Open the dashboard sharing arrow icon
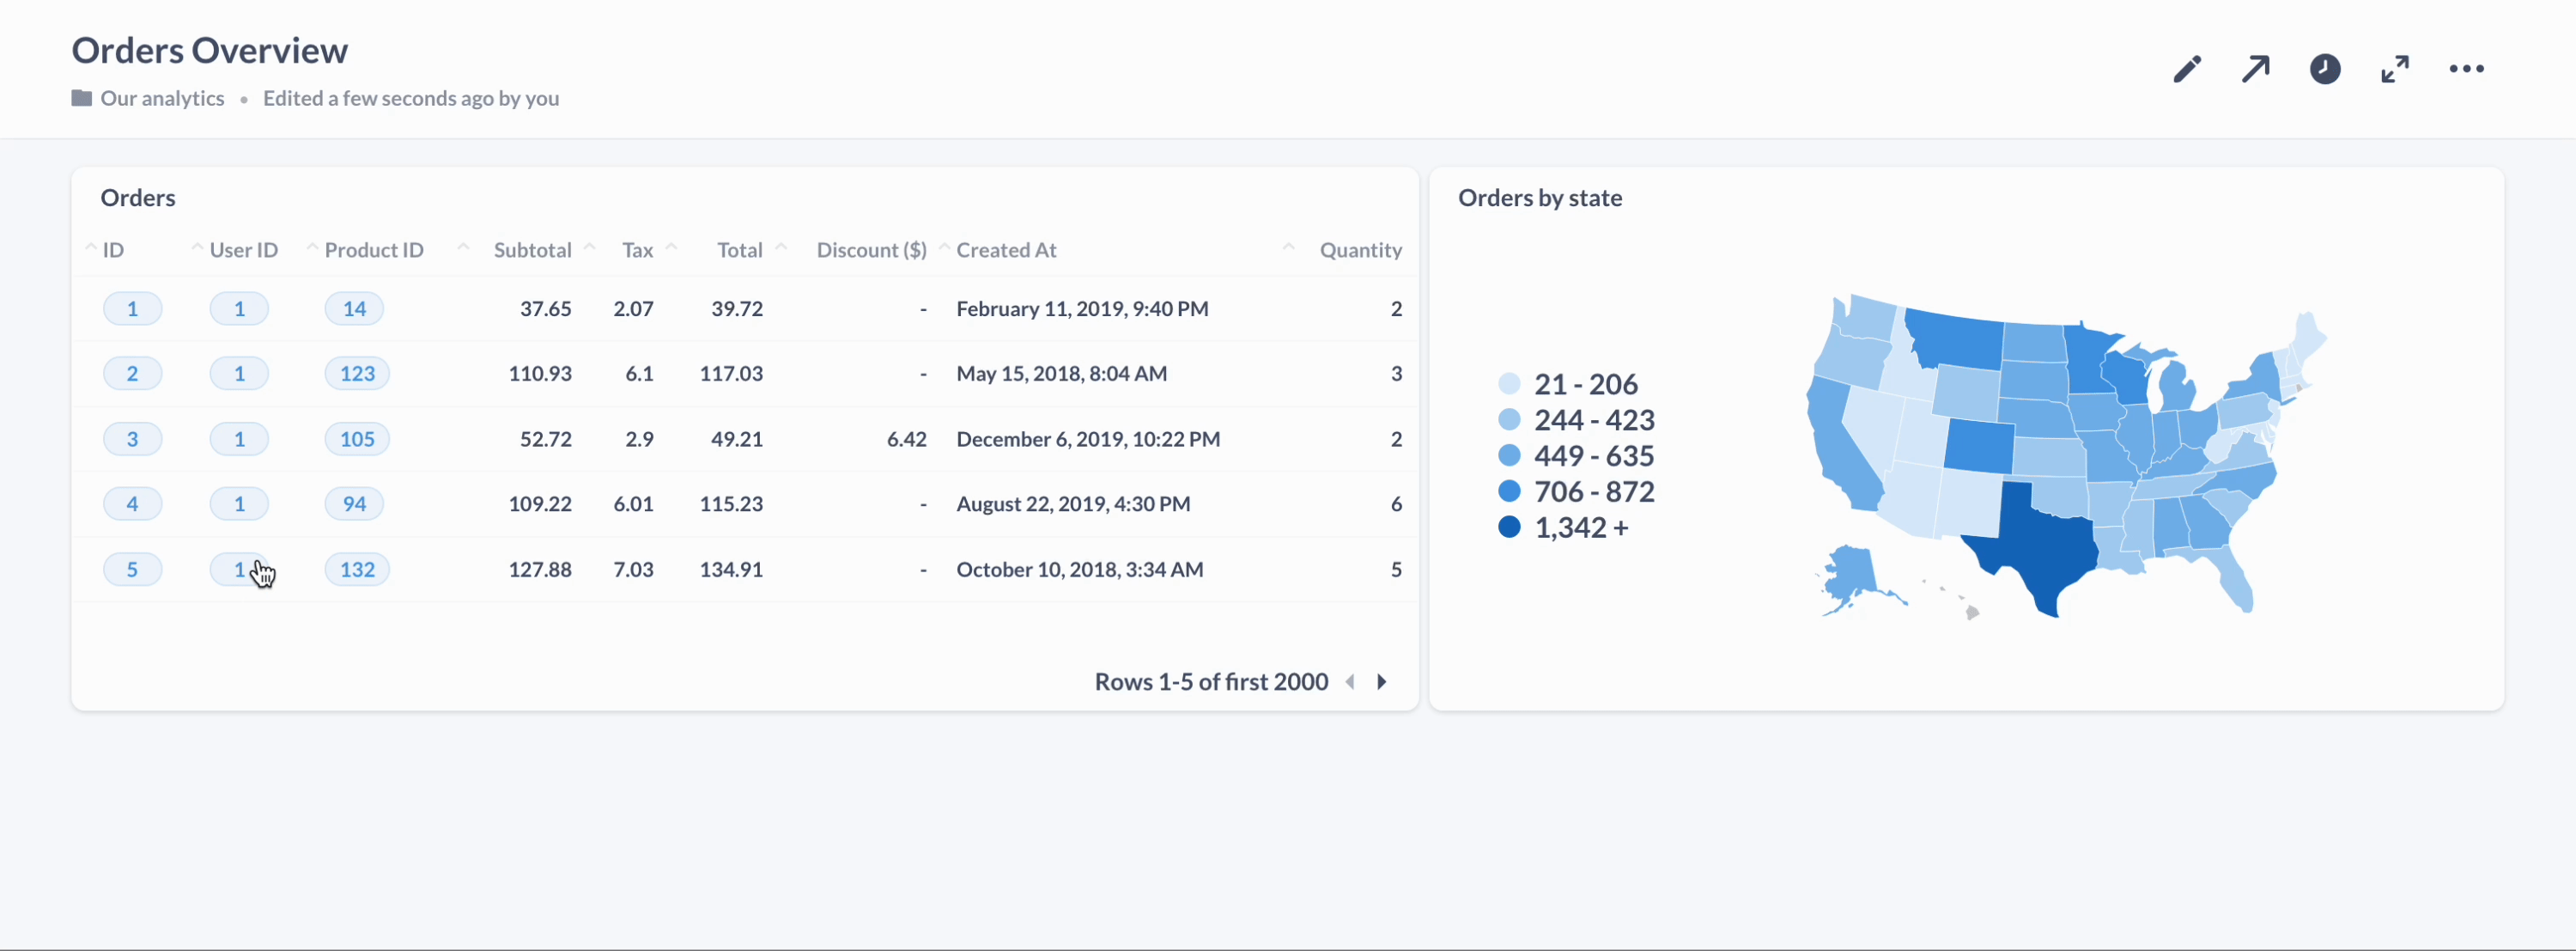The height and width of the screenshot is (951, 2576). click(2256, 68)
